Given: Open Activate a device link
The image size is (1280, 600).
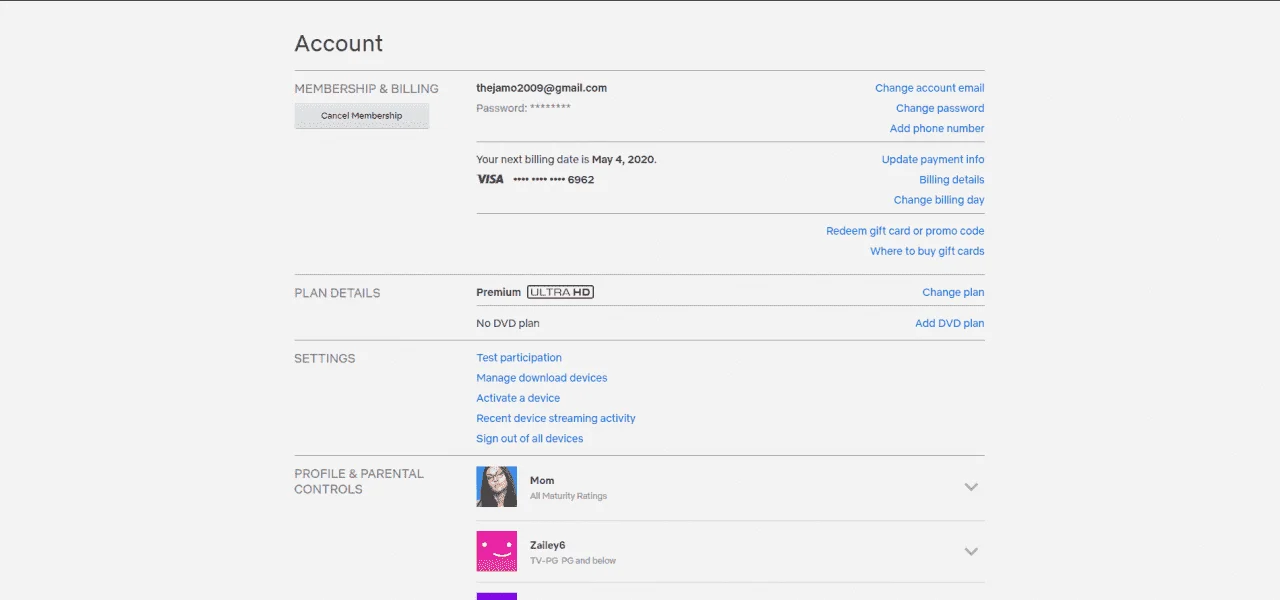Looking at the screenshot, I should 518,398.
